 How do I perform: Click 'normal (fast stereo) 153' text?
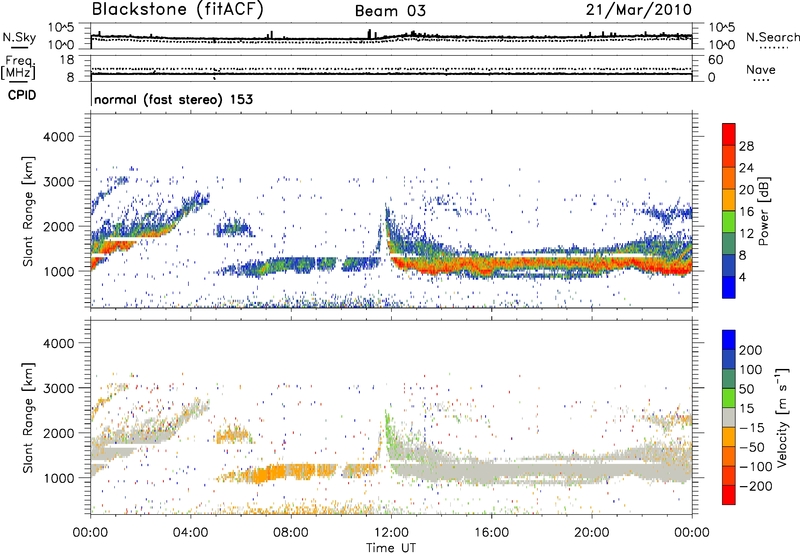click(x=173, y=99)
